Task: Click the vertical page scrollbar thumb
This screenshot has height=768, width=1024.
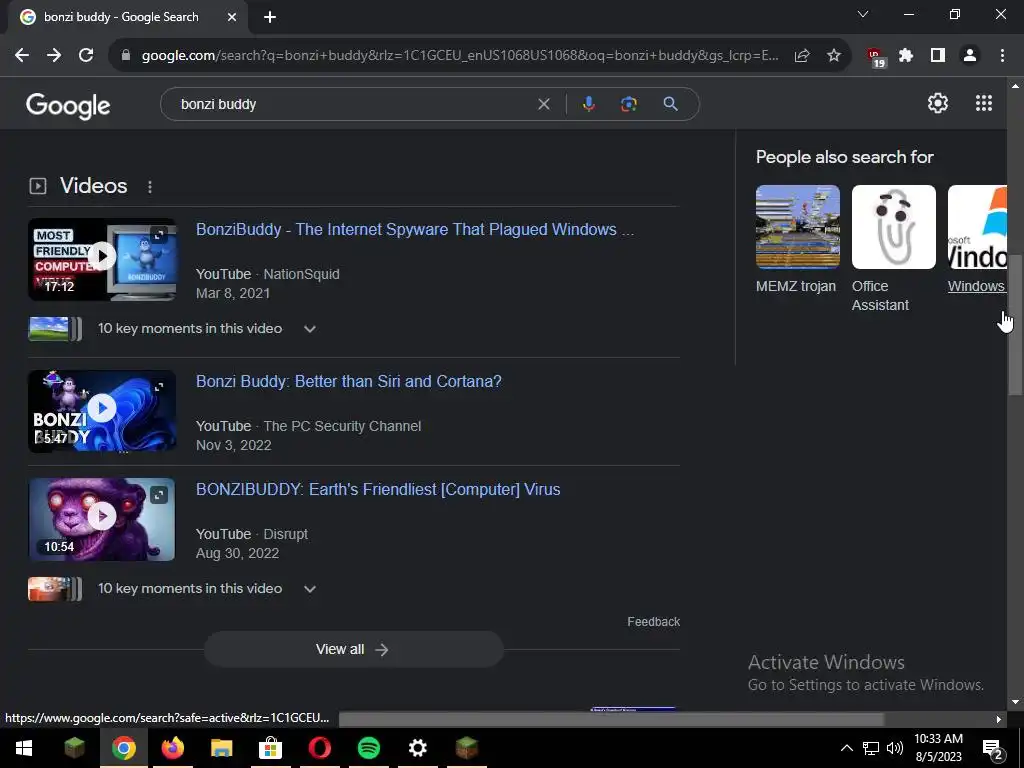Action: pyautogui.click(x=1015, y=324)
